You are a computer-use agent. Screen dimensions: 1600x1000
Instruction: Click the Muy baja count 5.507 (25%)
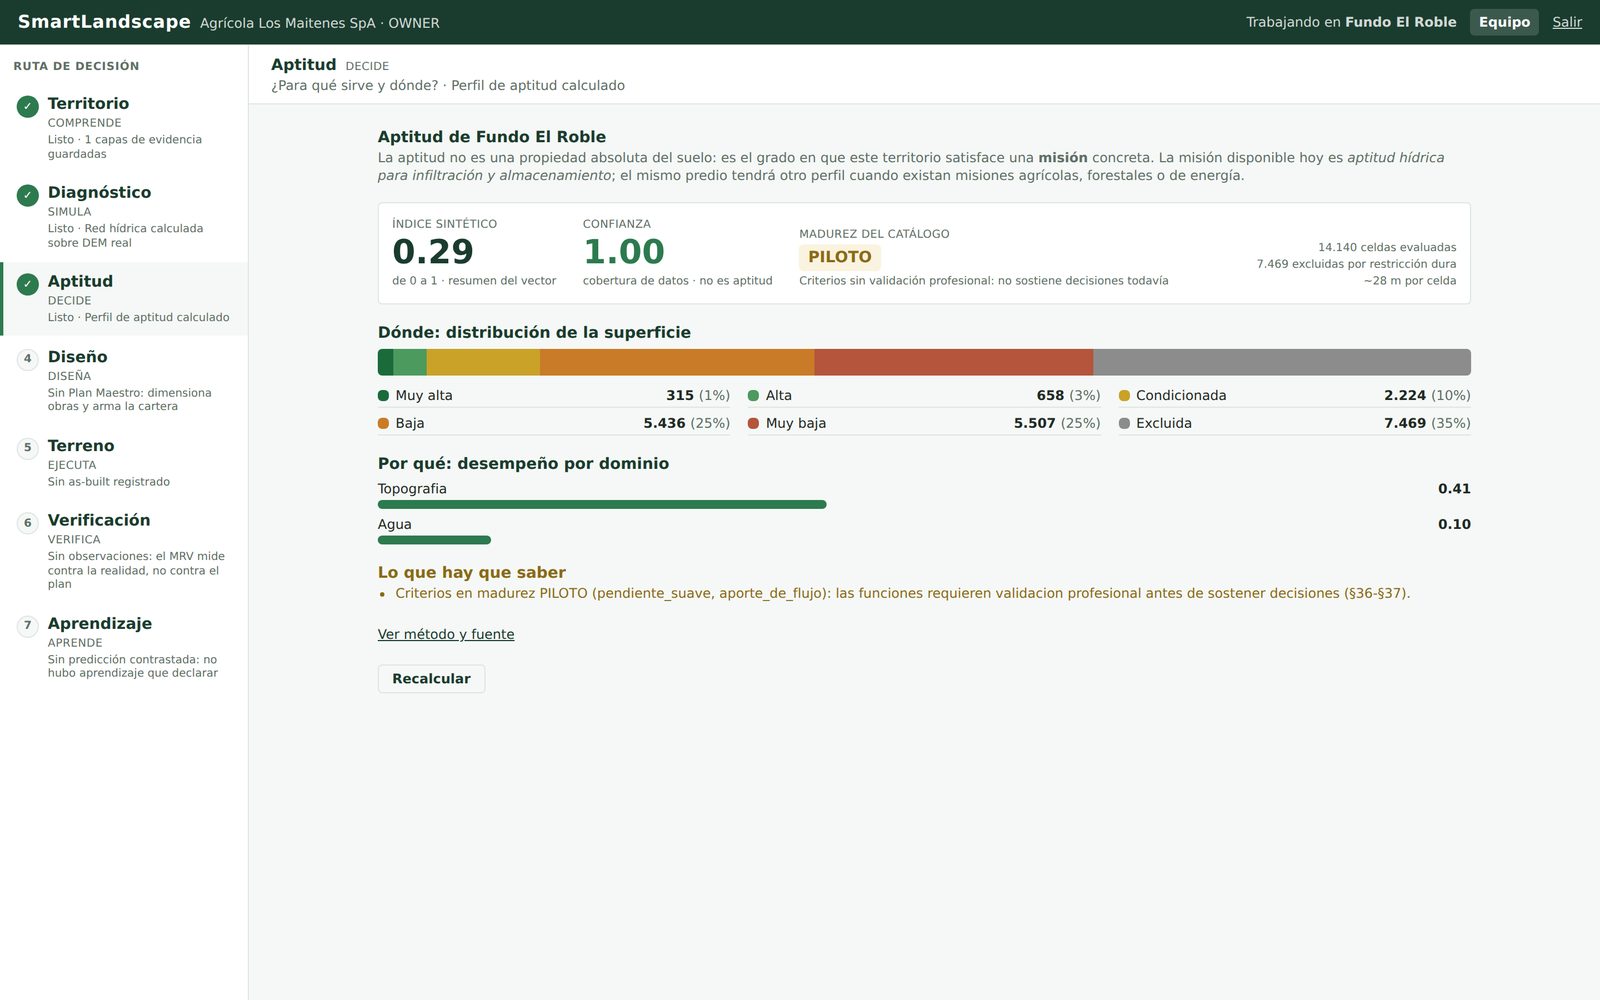point(1057,423)
